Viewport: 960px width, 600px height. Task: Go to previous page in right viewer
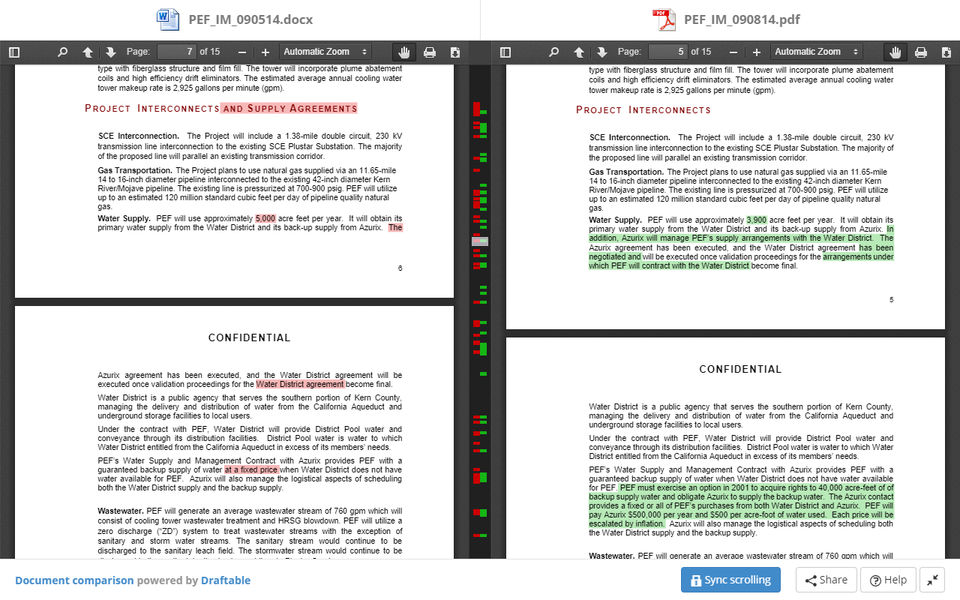579,53
